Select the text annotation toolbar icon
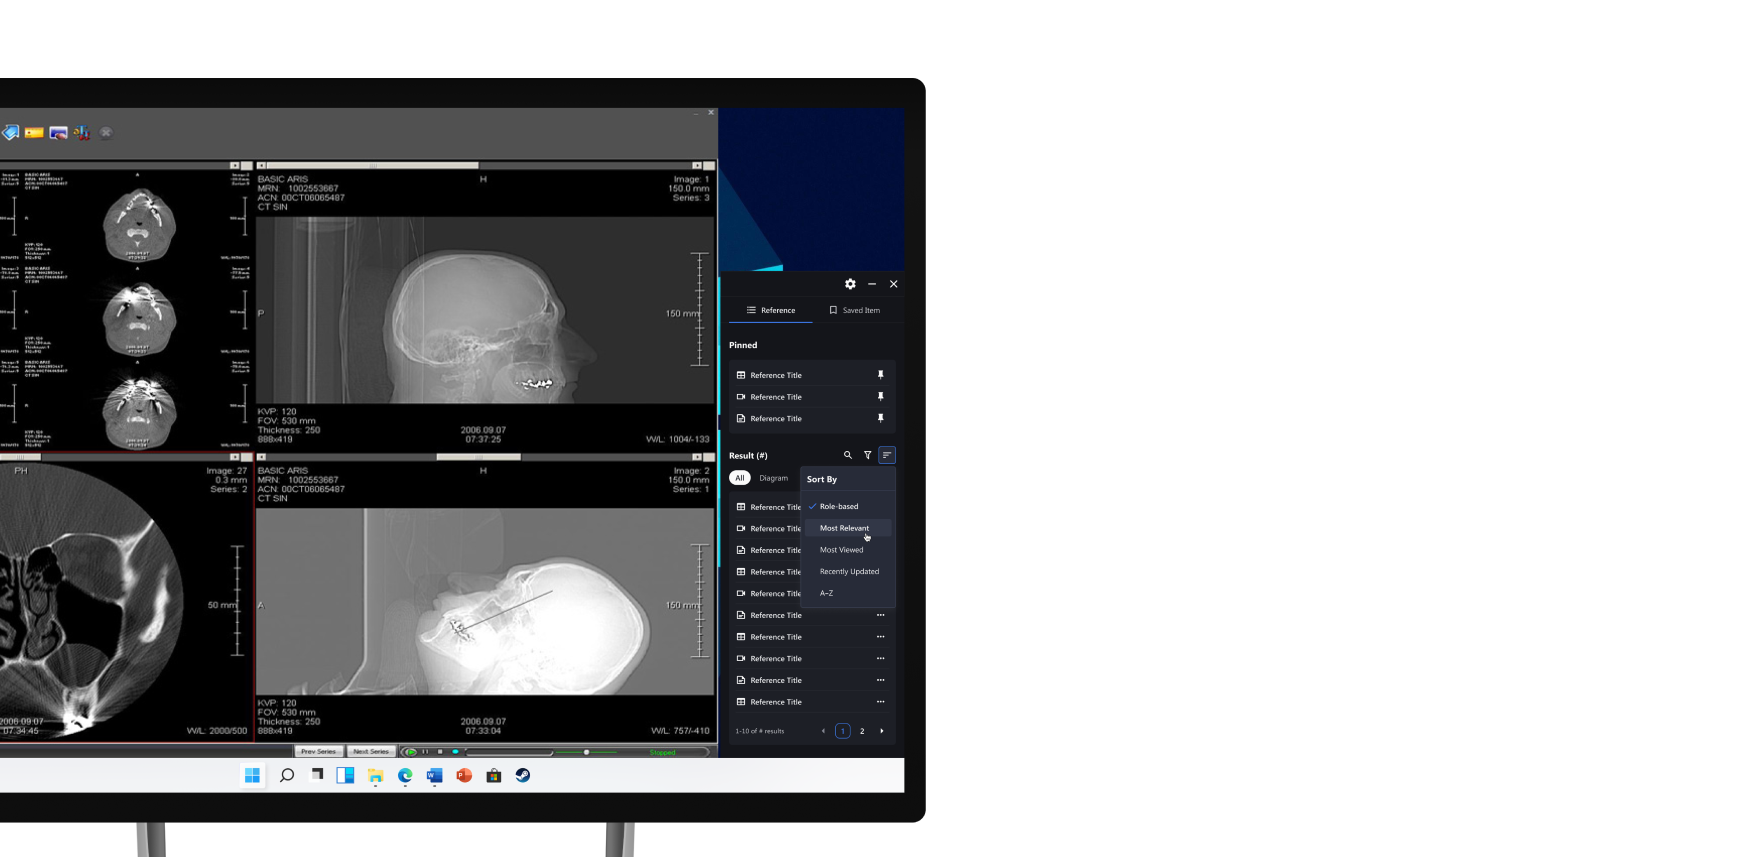1748x857 pixels. [81, 132]
